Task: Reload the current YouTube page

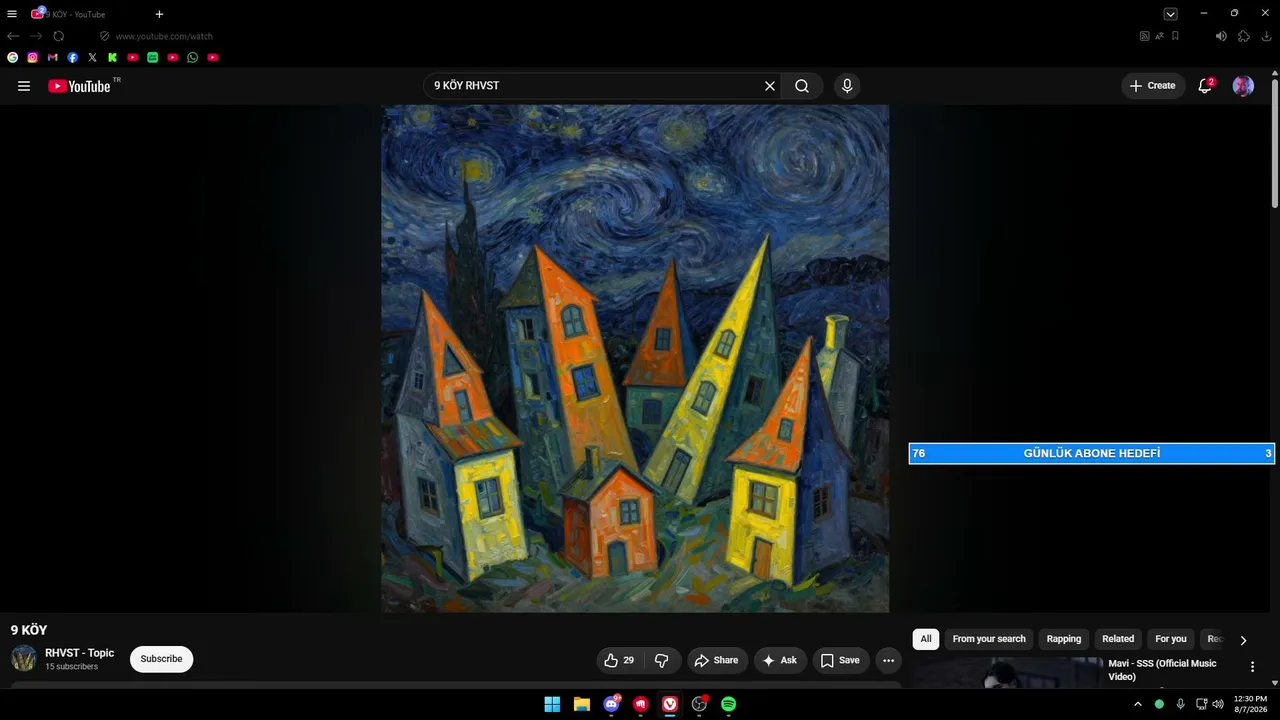Action: (59, 36)
